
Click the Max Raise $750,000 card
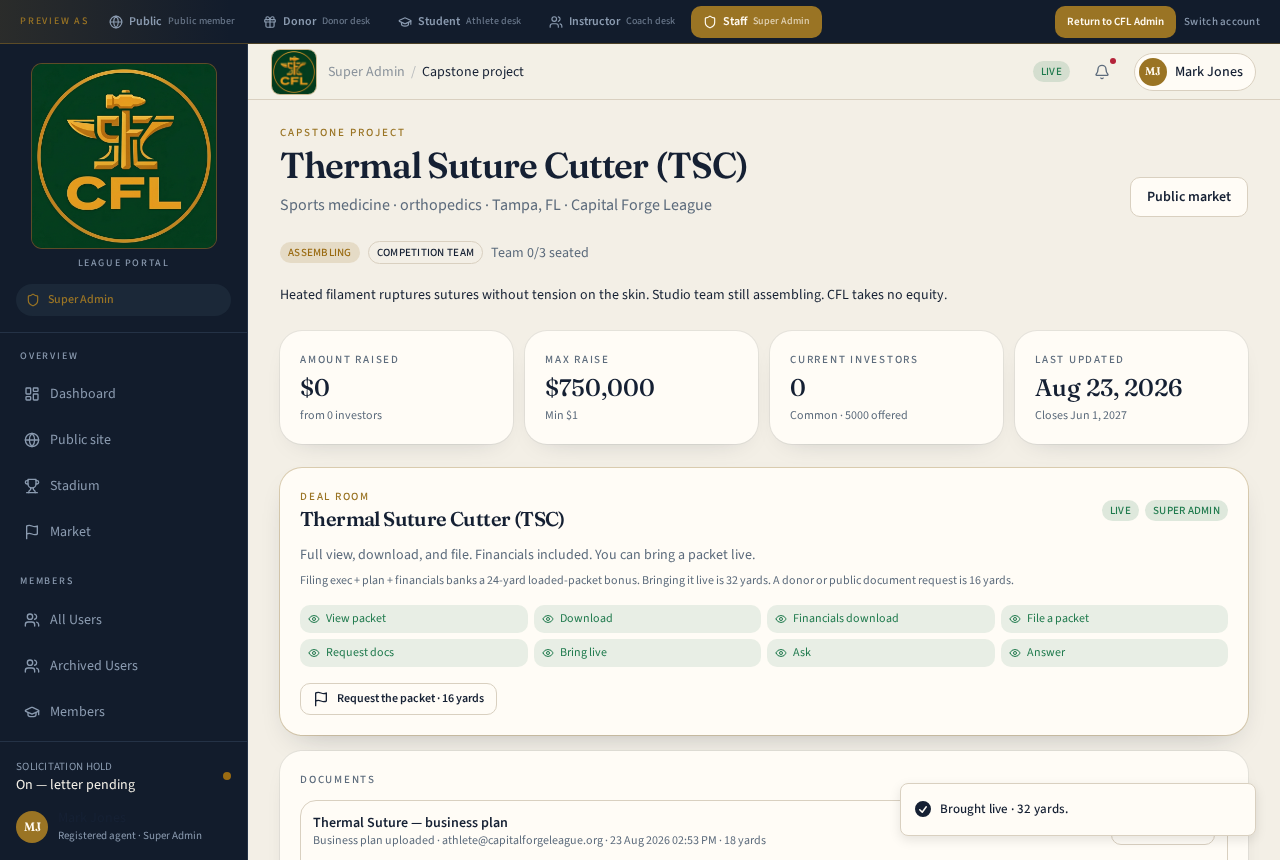tap(642, 388)
